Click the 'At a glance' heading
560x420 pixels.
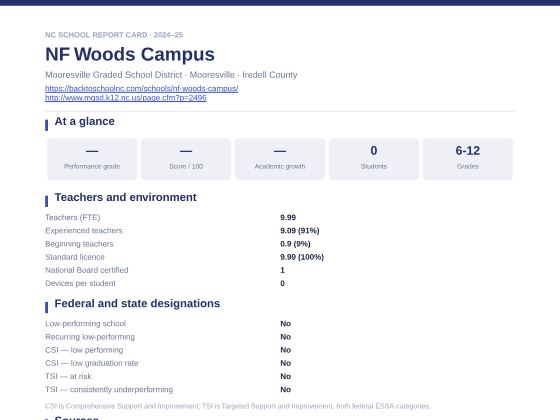pos(85,121)
